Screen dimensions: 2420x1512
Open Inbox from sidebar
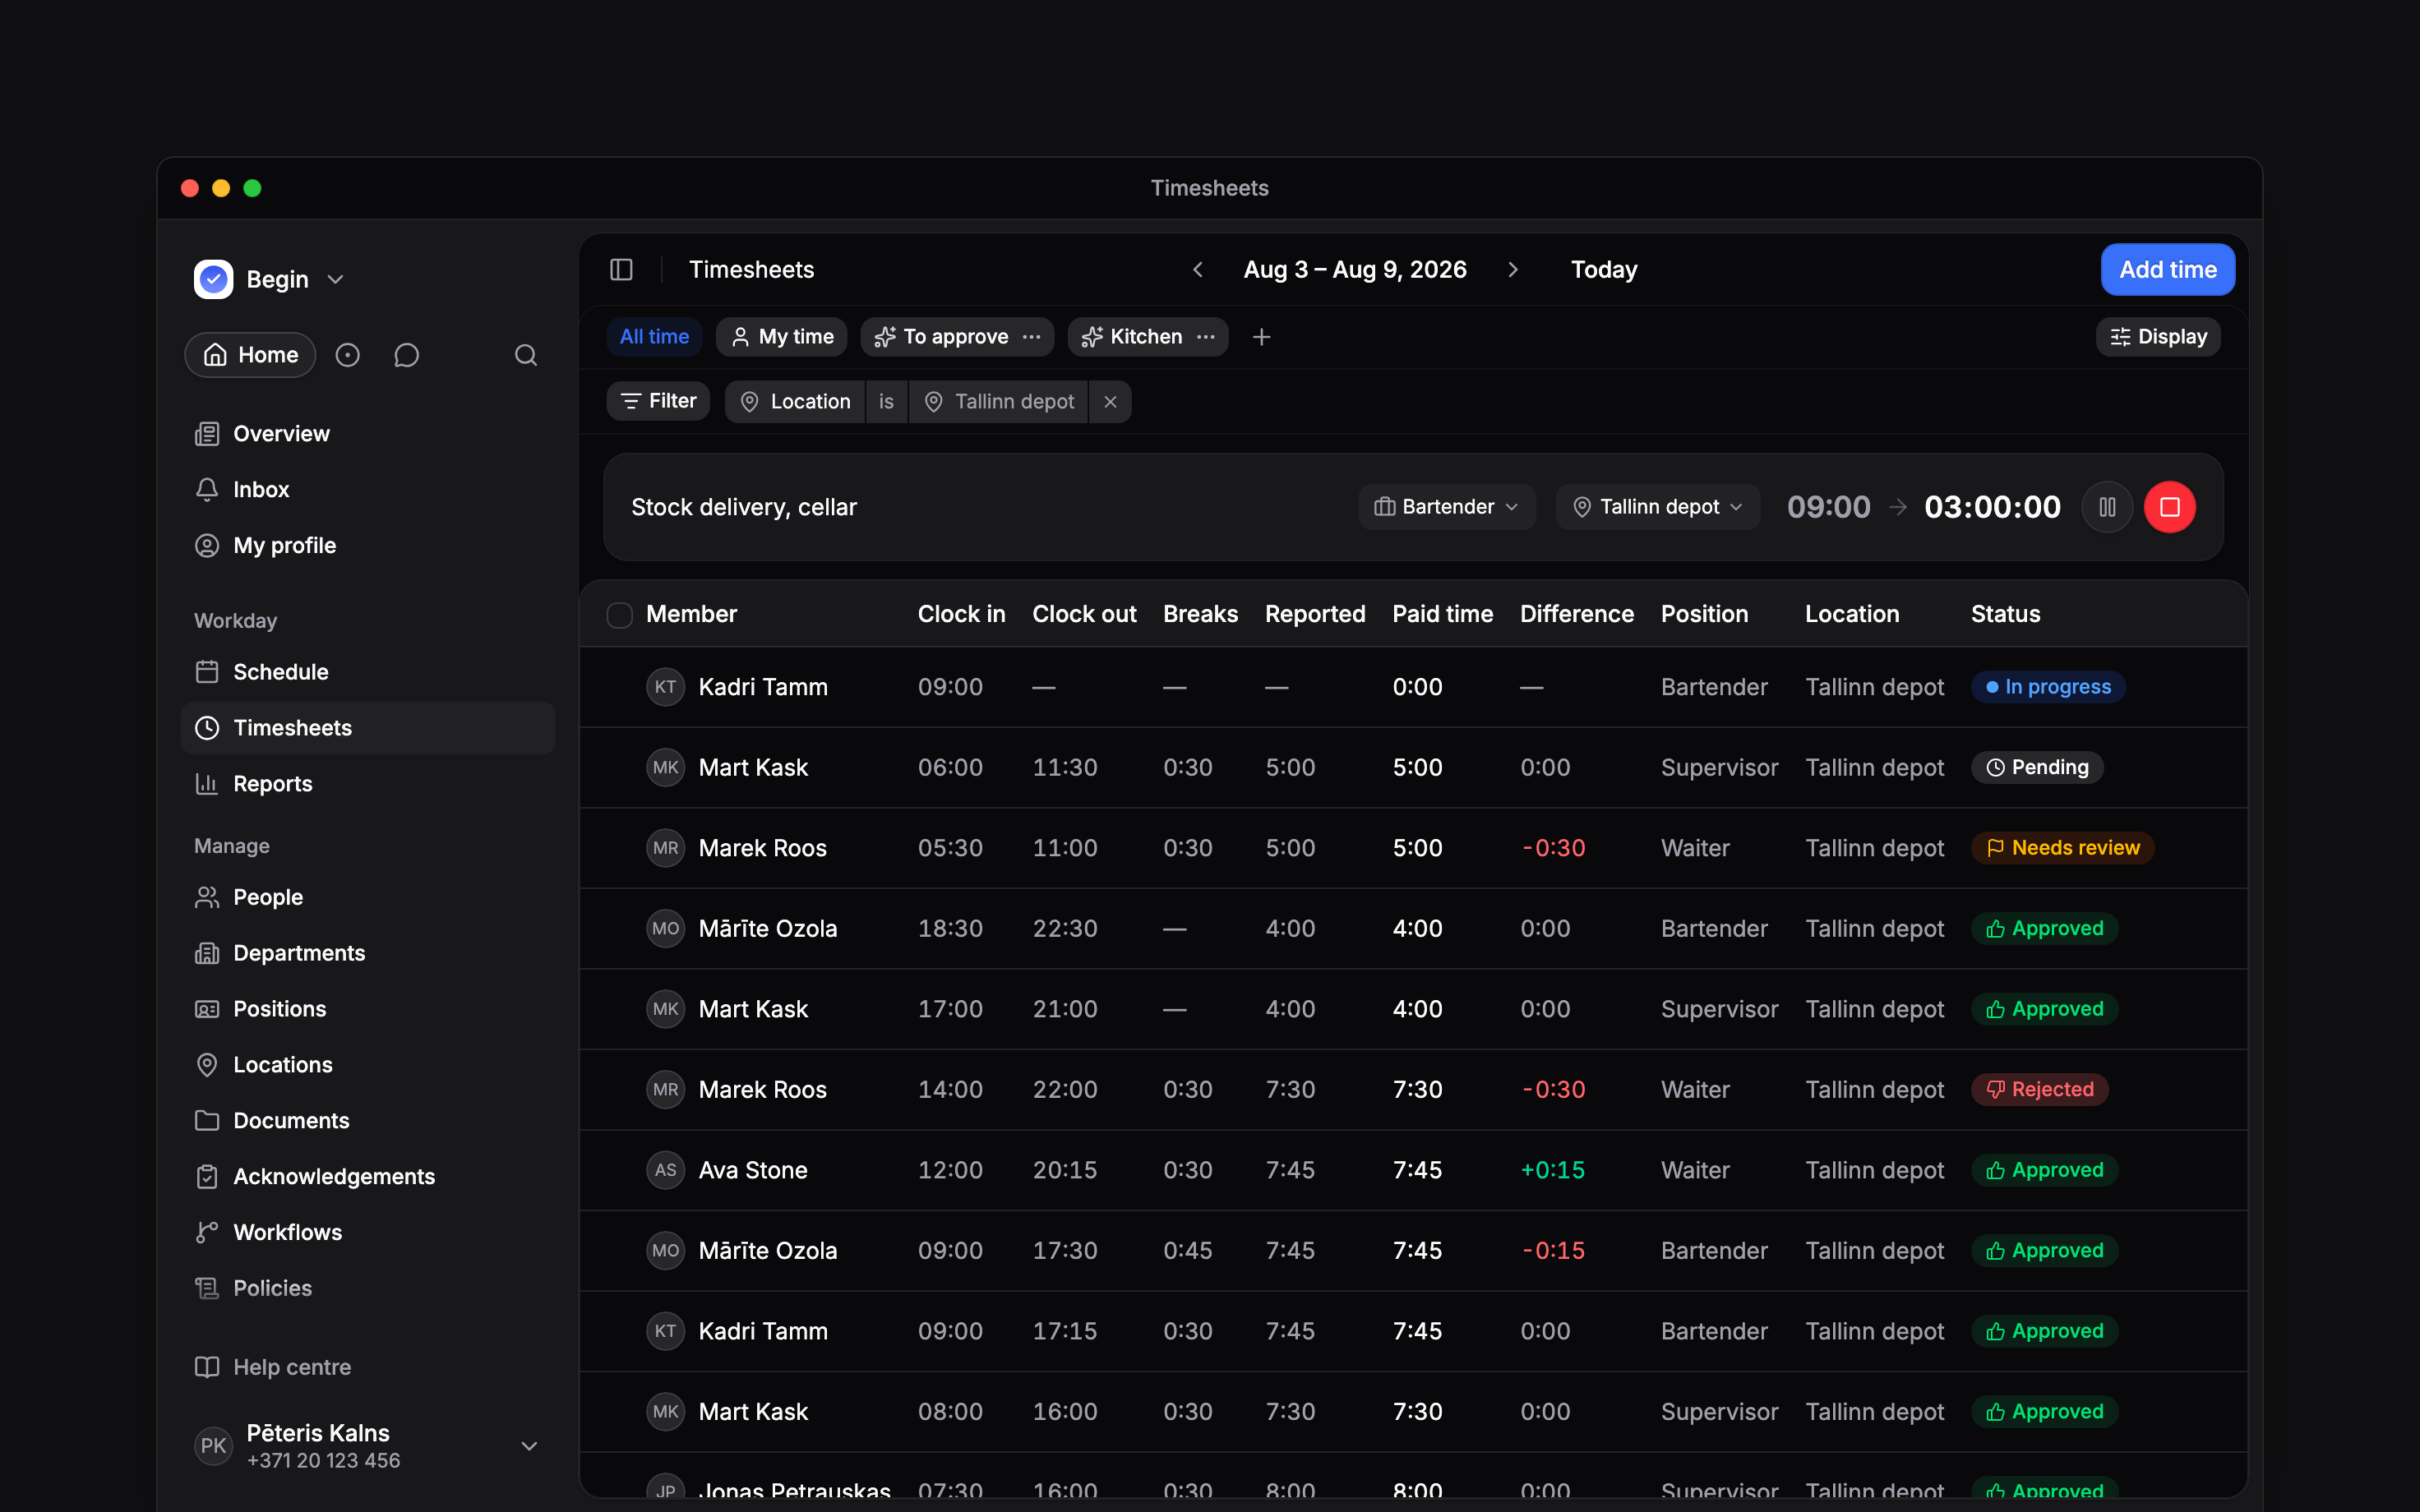(368, 490)
